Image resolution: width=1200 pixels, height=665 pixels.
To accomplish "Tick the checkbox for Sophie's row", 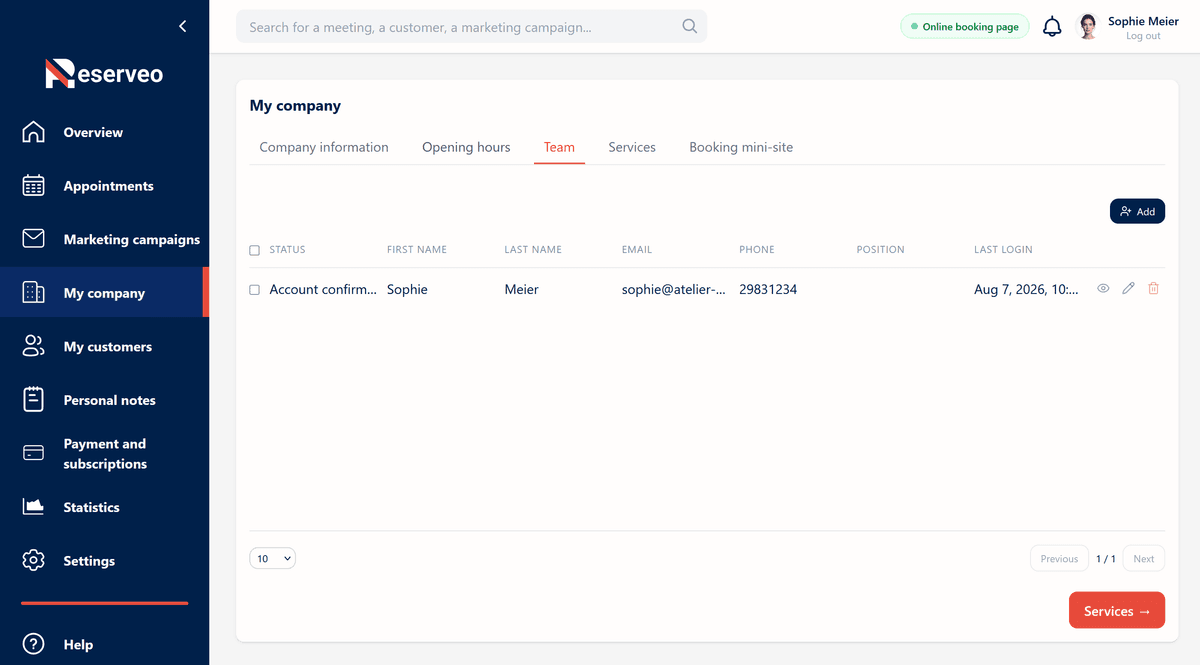I will pos(254,290).
